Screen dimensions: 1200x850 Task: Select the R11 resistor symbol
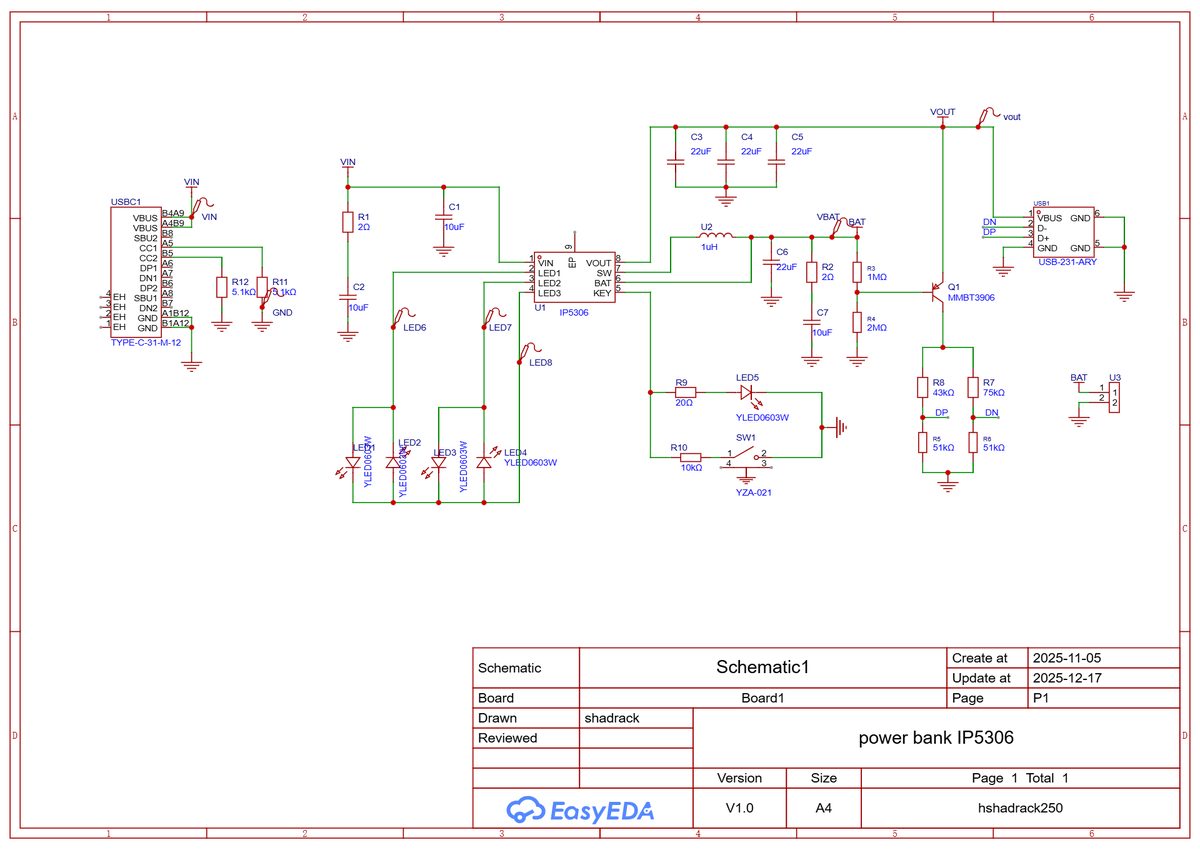pyautogui.click(x=262, y=288)
